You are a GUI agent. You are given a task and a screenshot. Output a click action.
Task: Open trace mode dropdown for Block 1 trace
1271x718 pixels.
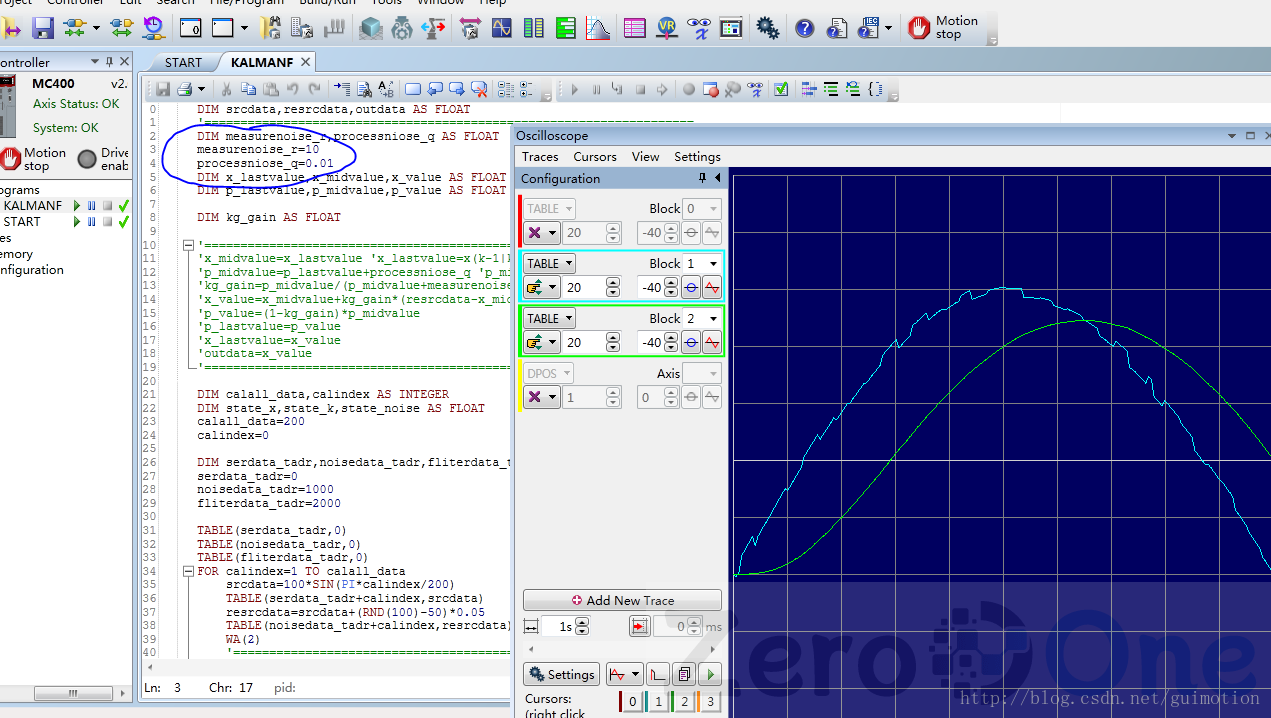tap(541, 288)
